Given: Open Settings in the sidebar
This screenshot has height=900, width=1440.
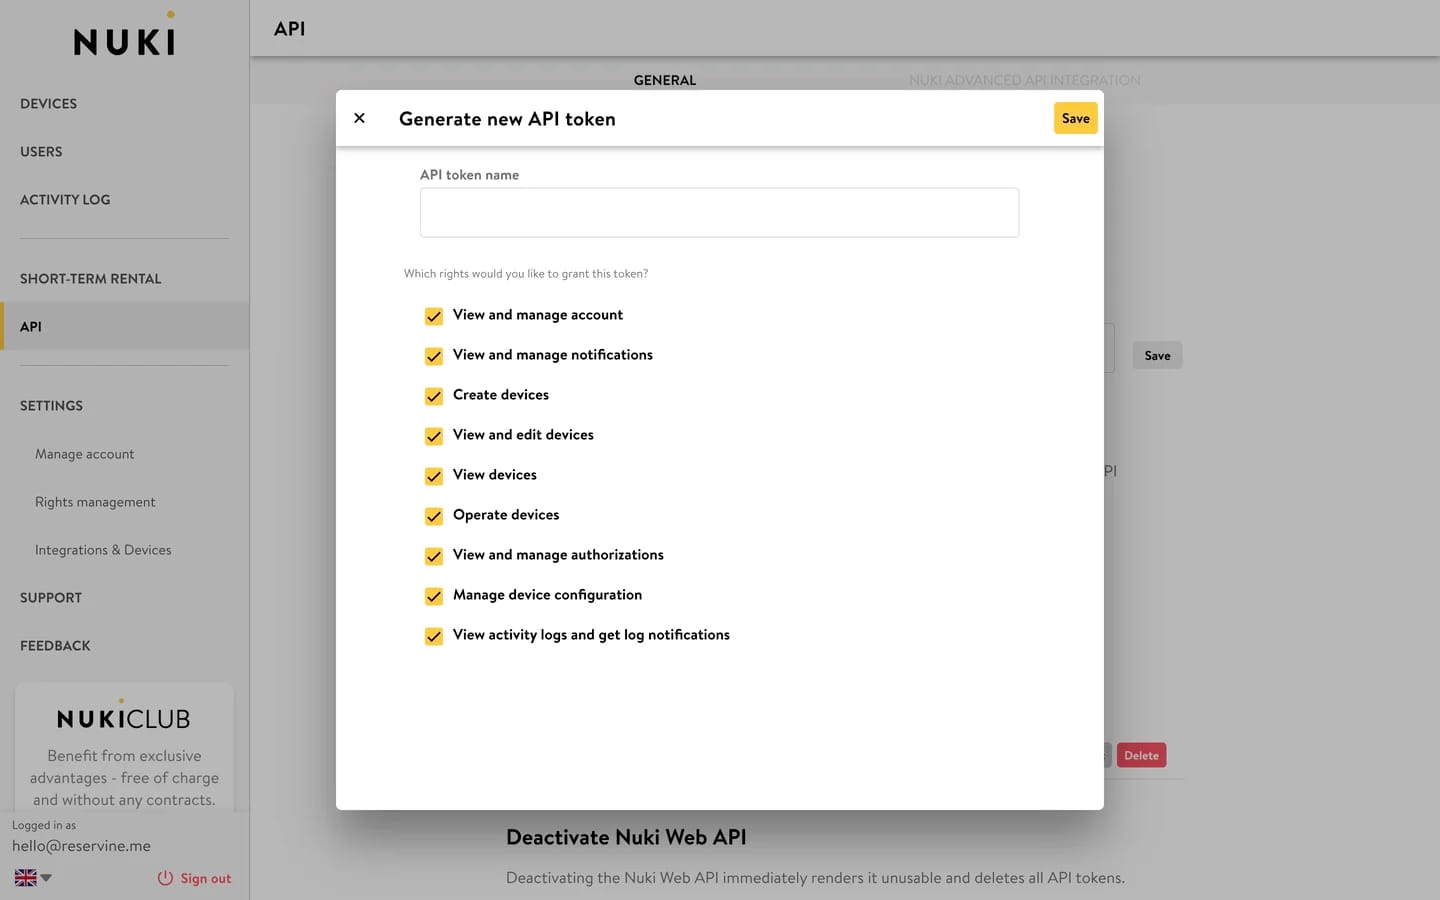Looking at the screenshot, I should click(51, 406).
